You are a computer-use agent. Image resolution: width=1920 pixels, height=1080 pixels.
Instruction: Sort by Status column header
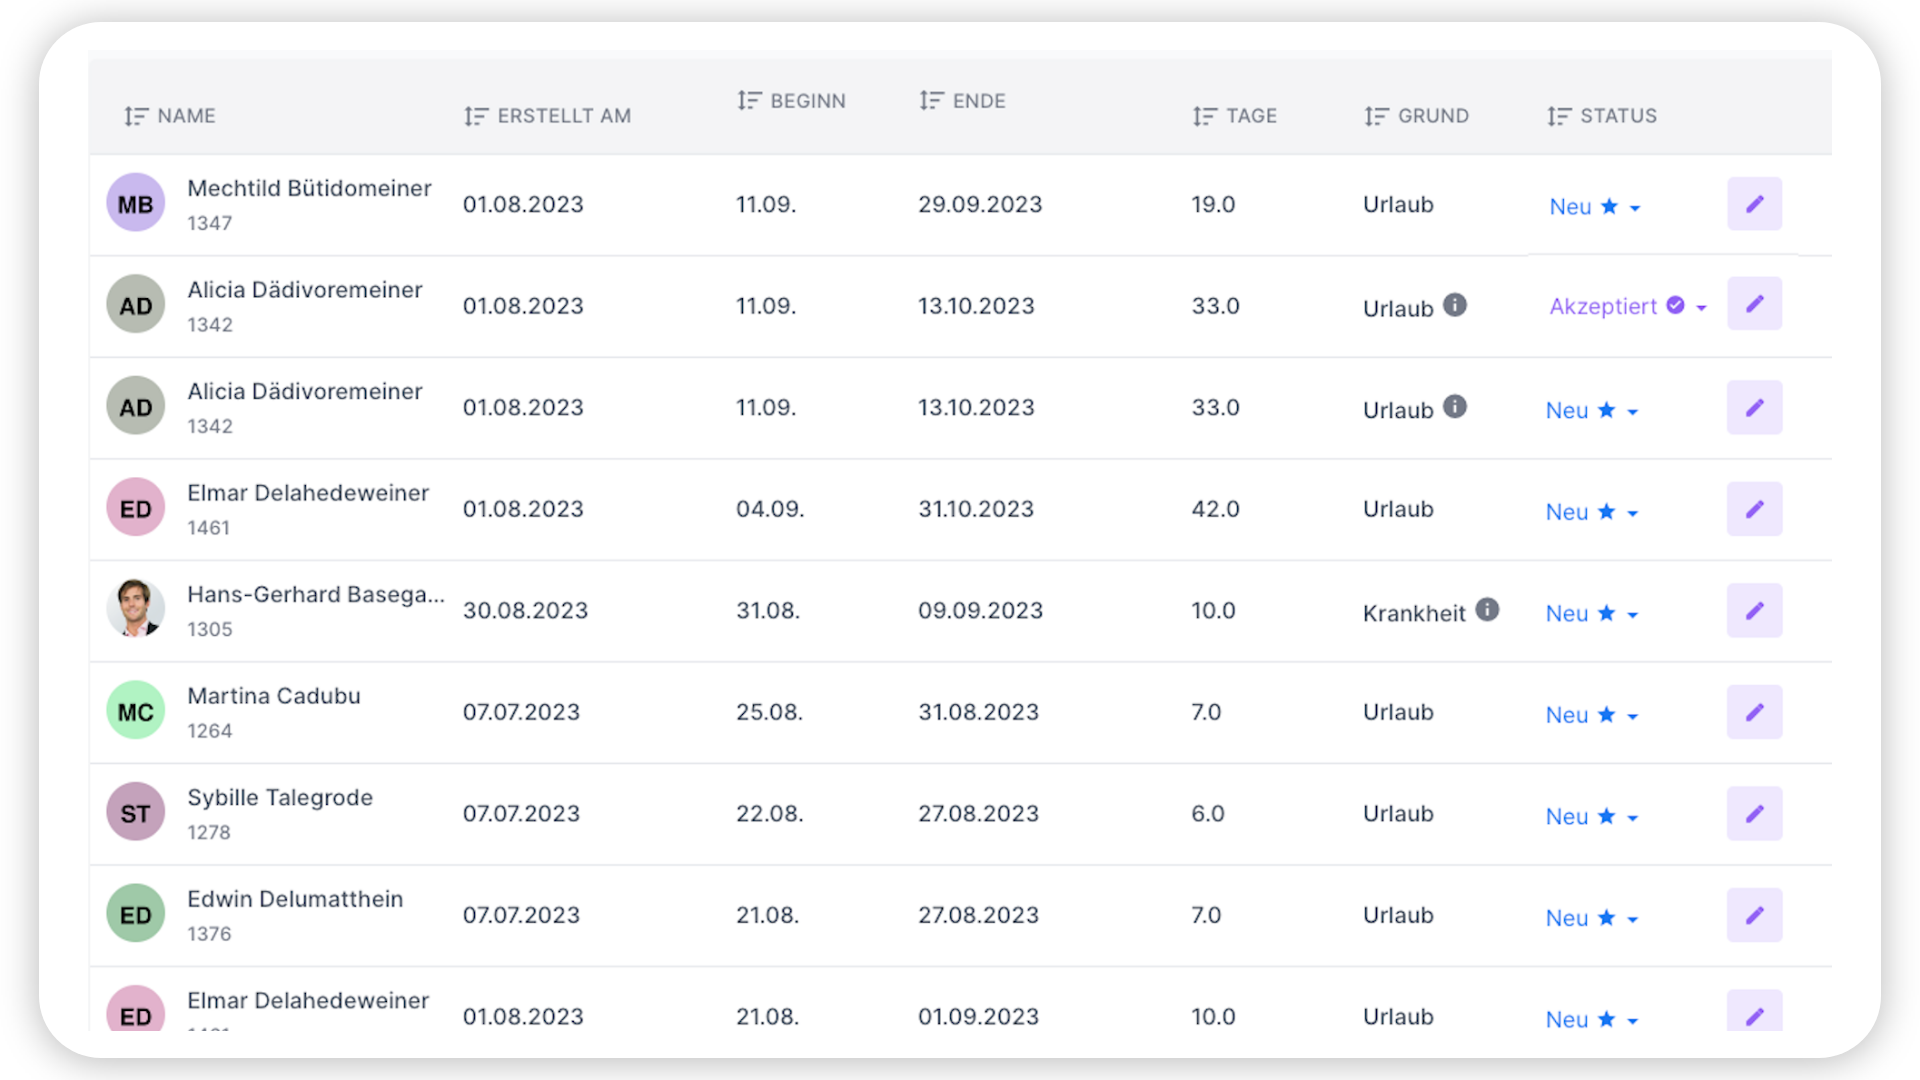click(x=1617, y=116)
